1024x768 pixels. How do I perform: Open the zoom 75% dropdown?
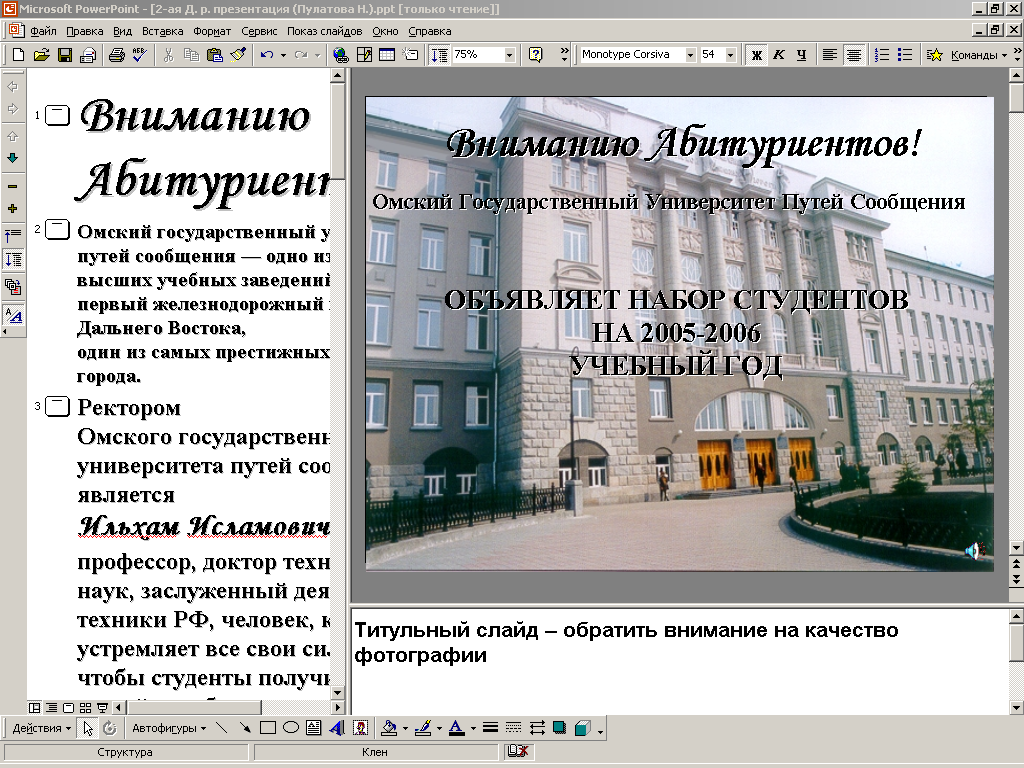pyautogui.click(x=509, y=55)
